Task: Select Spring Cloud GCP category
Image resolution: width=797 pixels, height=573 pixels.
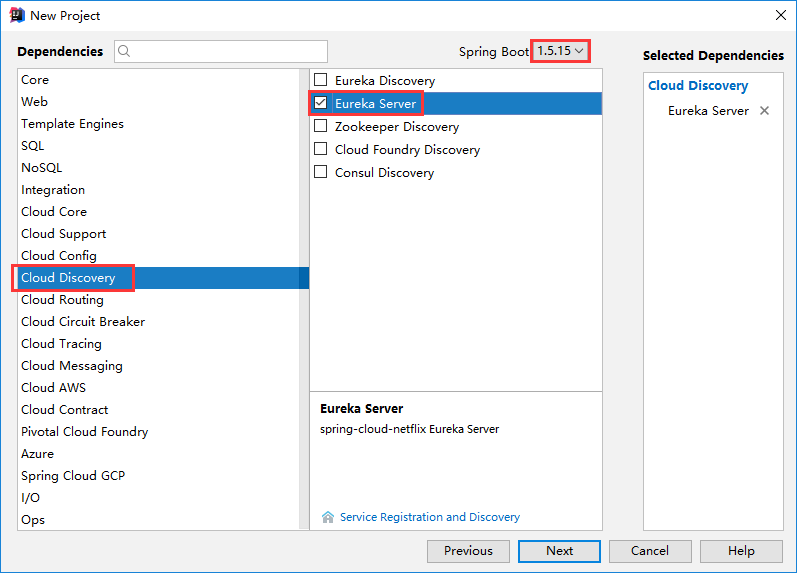Action: pos(159,476)
